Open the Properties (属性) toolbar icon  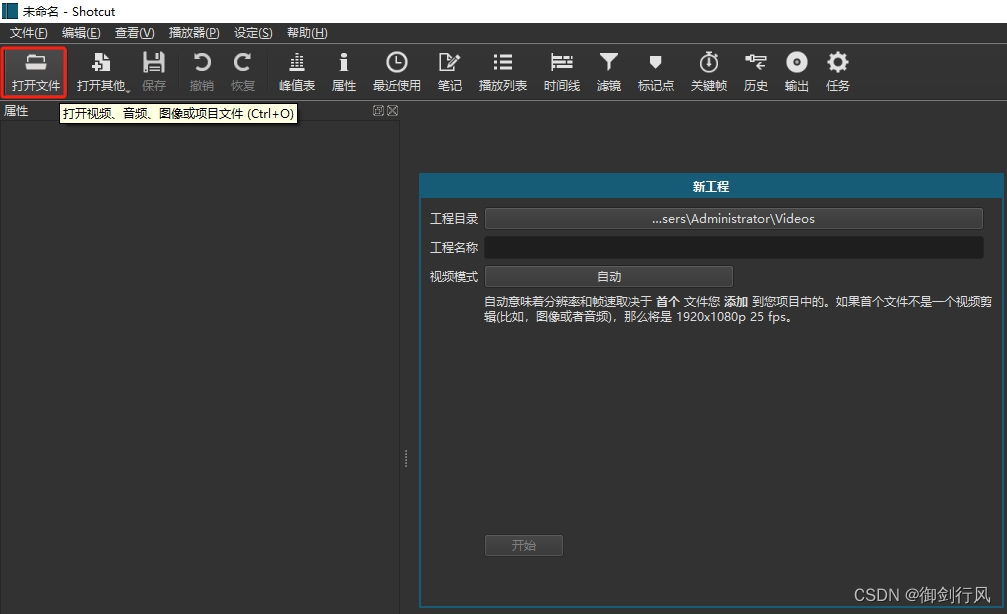tap(344, 71)
